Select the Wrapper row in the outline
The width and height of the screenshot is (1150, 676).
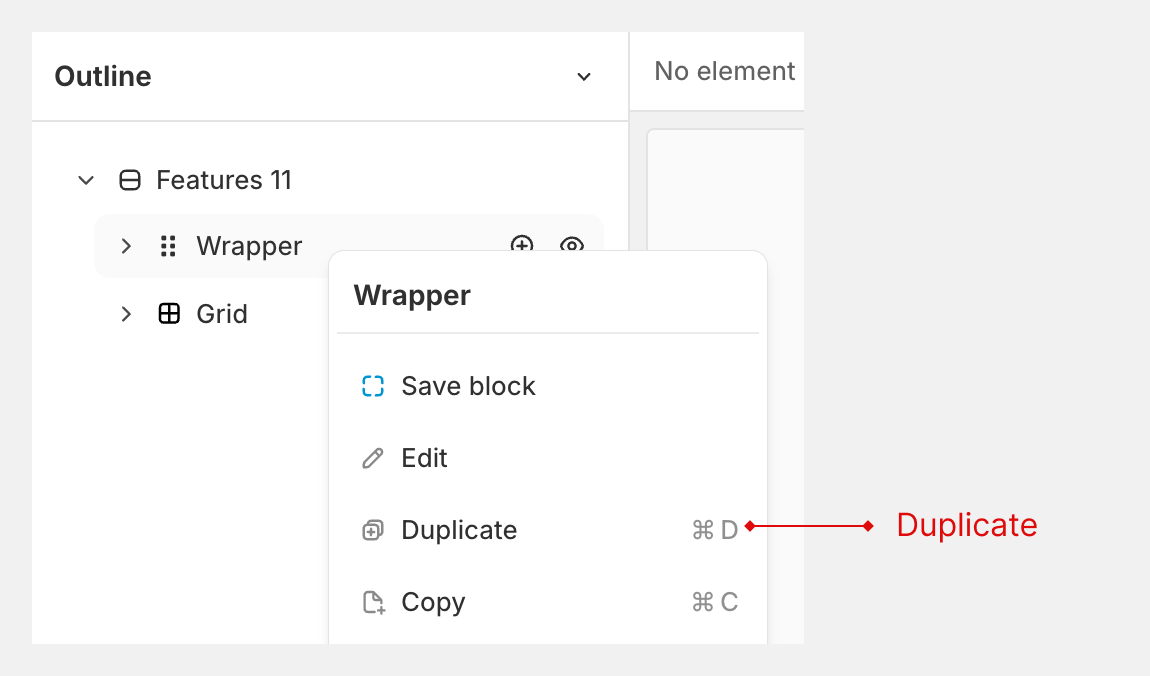click(249, 246)
